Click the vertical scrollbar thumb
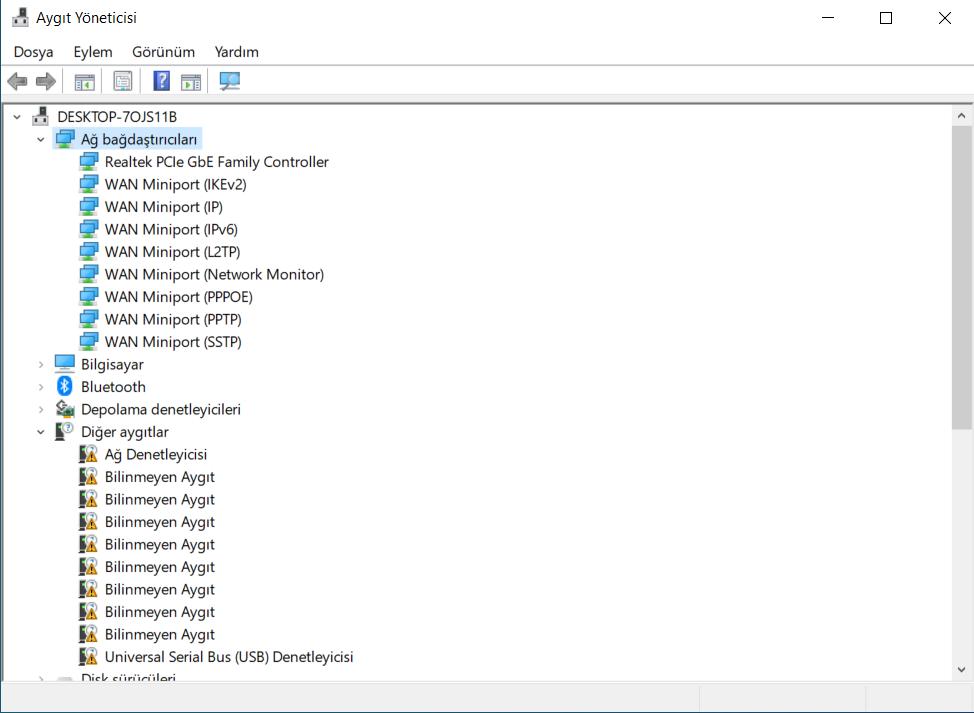Screen dimensions: 974x713 pyautogui.click(x=962, y=277)
